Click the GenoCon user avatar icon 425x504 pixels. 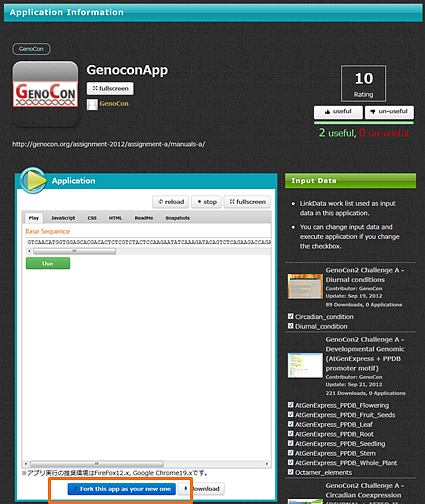pyautogui.click(x=92, y=104)
